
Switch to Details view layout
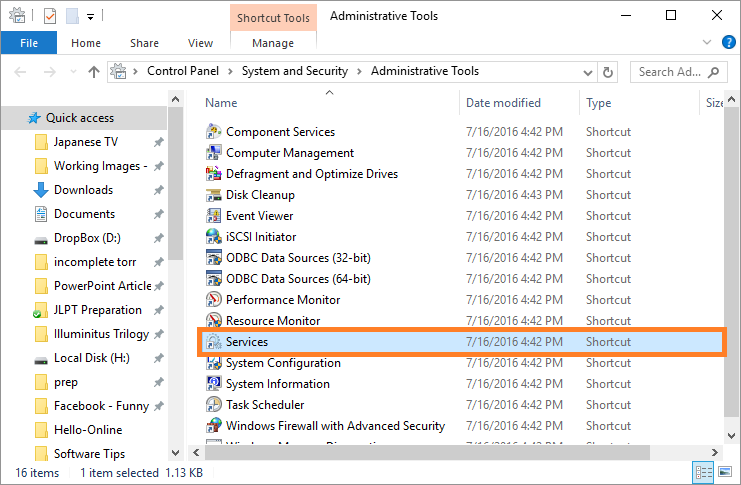[703, 472]
